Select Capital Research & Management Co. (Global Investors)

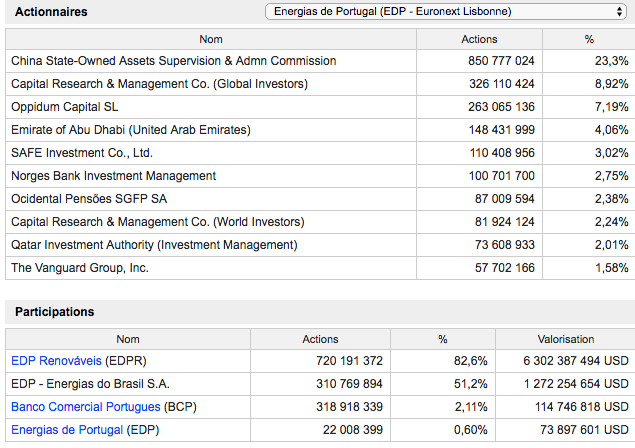[160, 84]
